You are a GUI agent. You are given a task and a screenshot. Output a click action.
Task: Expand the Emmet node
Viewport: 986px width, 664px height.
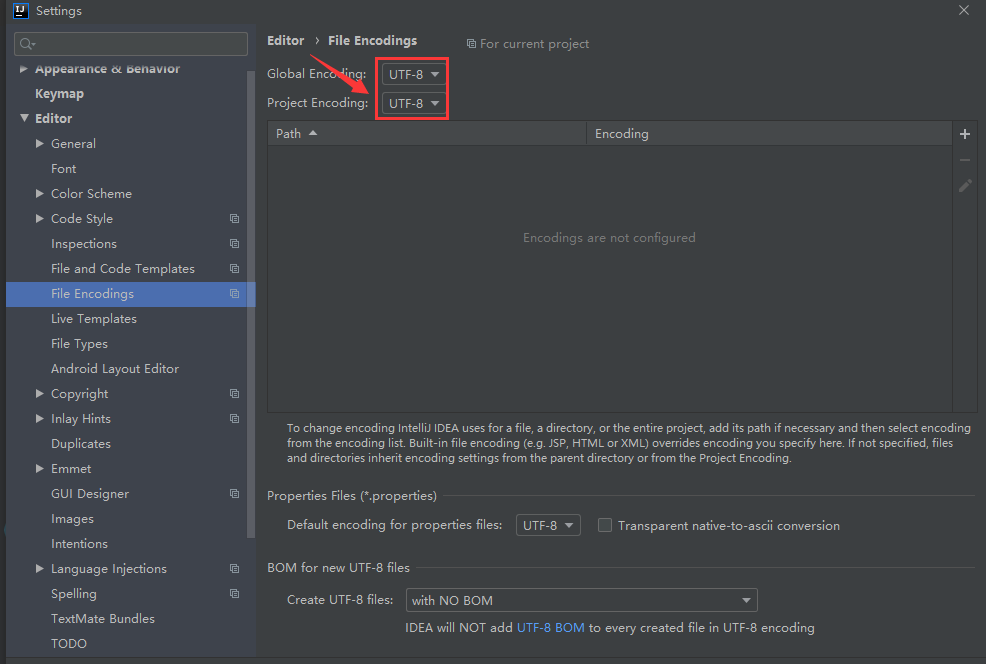tap(40, 468)
